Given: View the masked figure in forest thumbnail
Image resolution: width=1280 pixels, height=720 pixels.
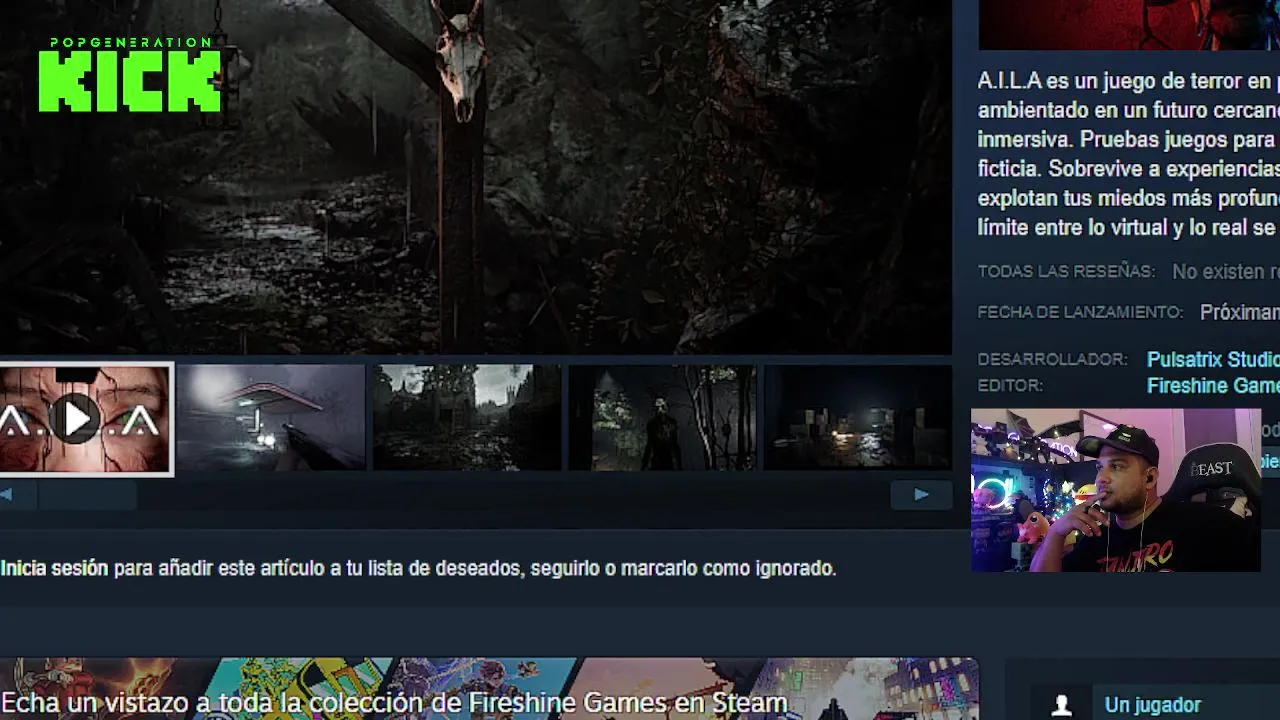Looking at the screenshot, I should (662, 417).
